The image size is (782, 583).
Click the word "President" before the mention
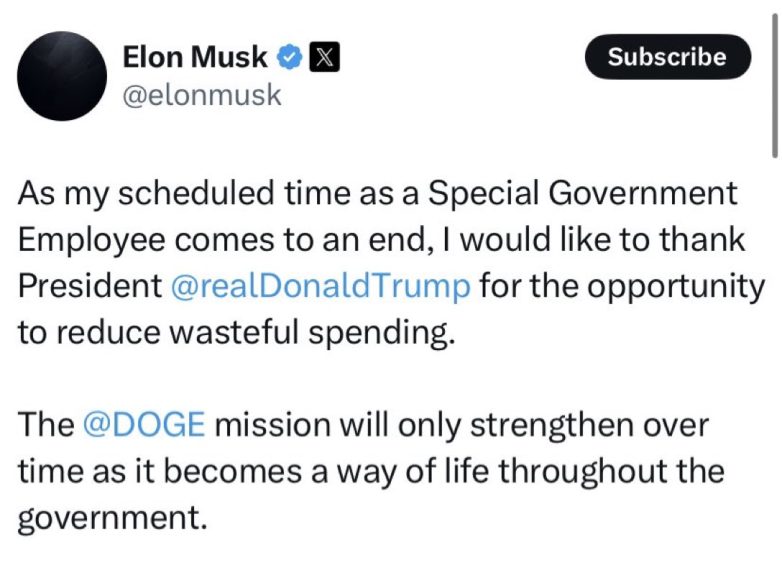point(90,286)
